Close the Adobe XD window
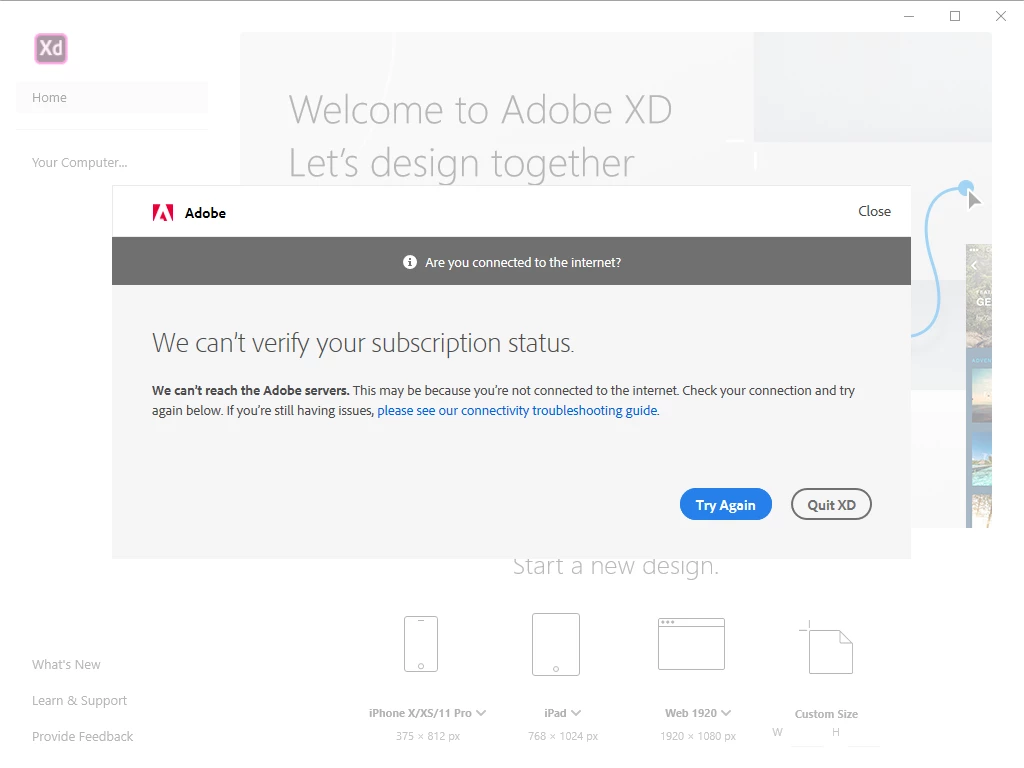The width and height of the screenshot is (1024, 768). (x=1000, y=16)
